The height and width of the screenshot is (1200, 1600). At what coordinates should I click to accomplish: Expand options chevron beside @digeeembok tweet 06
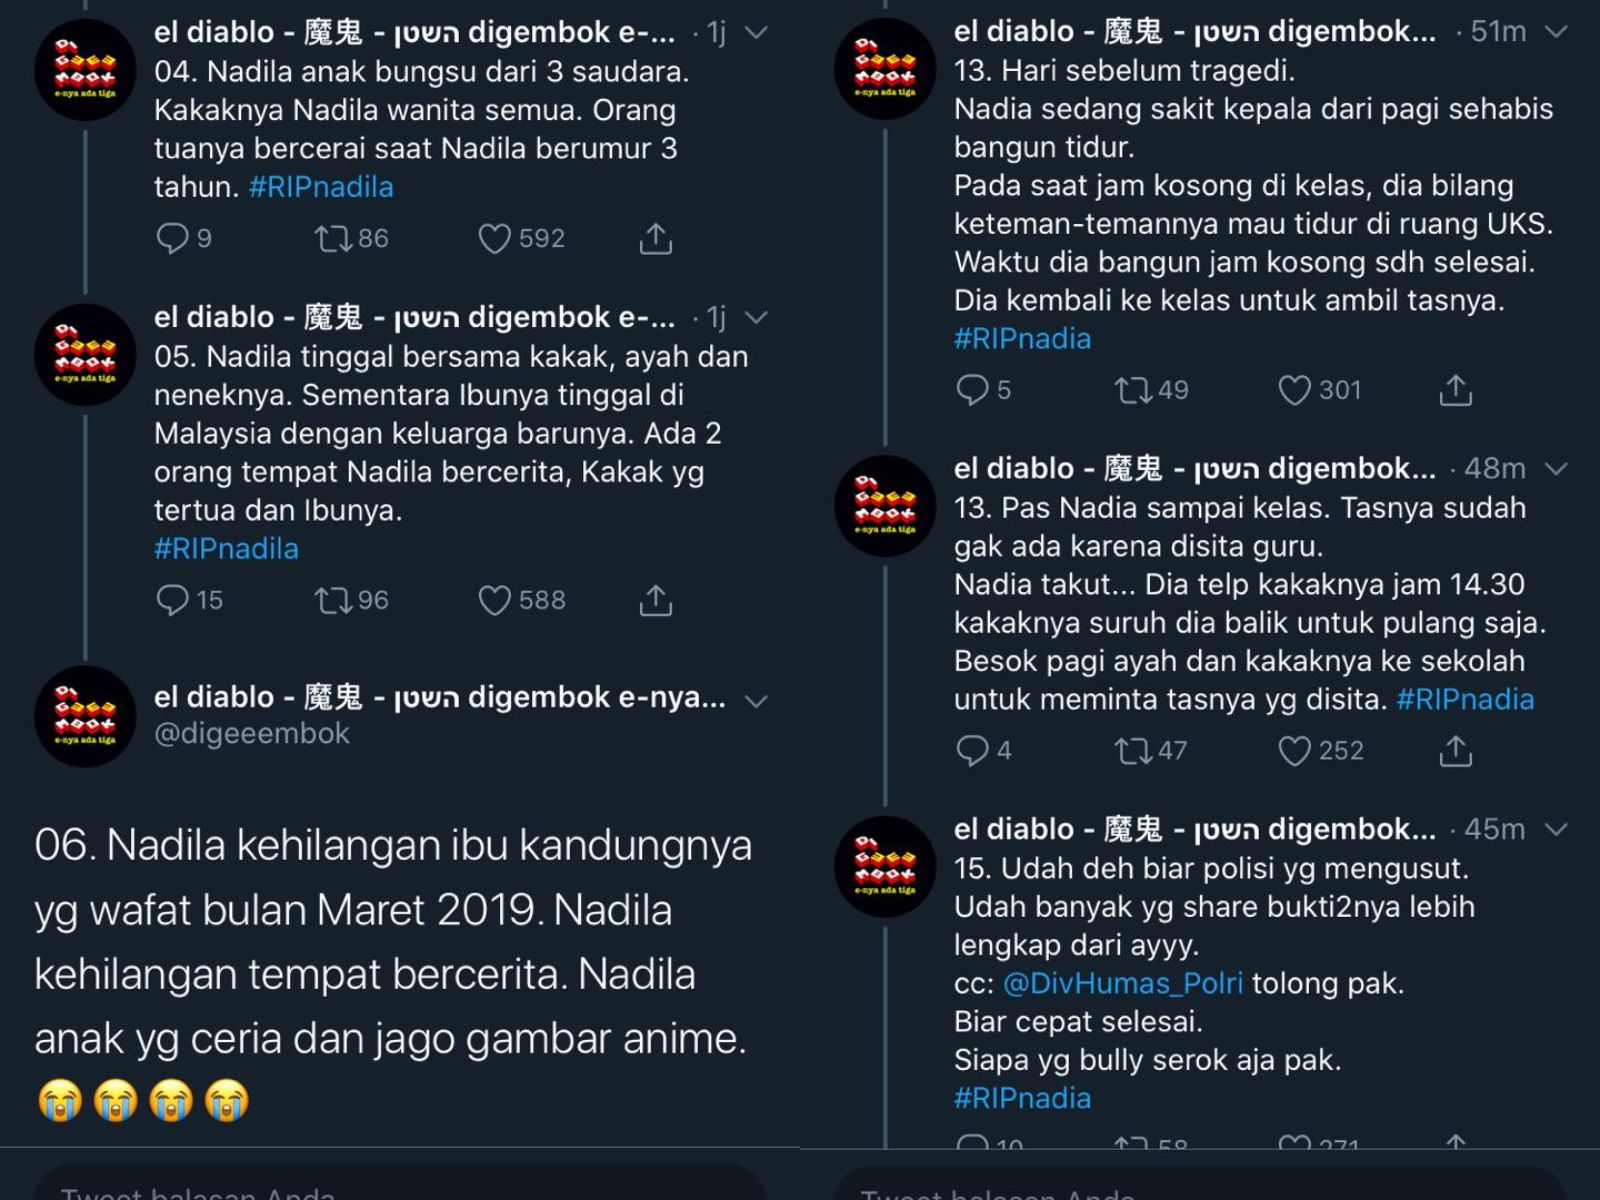[x=757, y=701]
